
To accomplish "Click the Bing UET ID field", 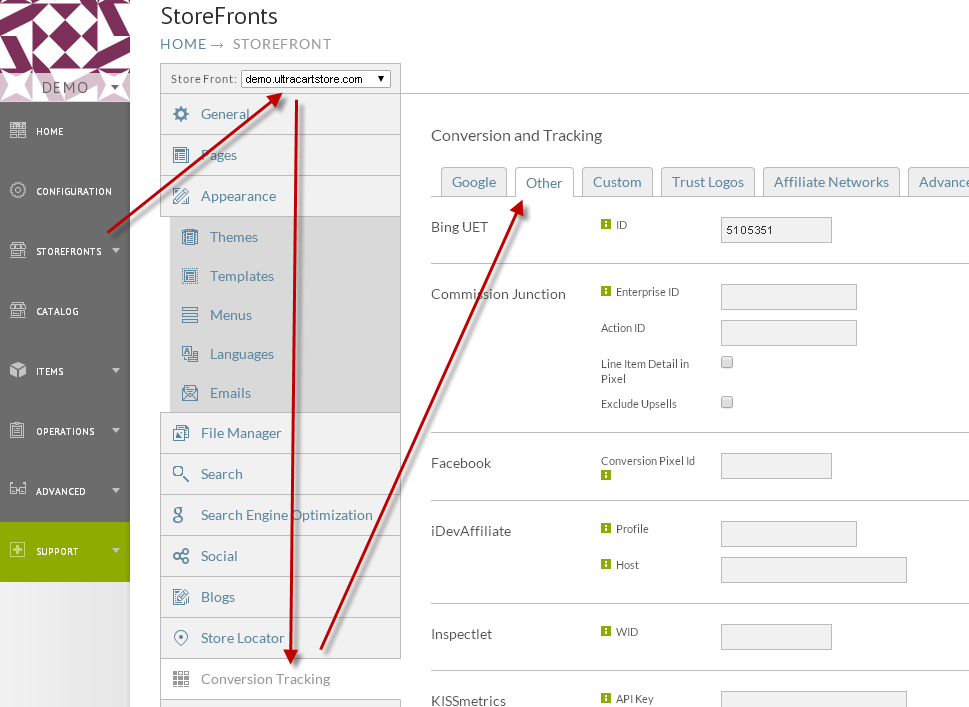I will [776, 230].
